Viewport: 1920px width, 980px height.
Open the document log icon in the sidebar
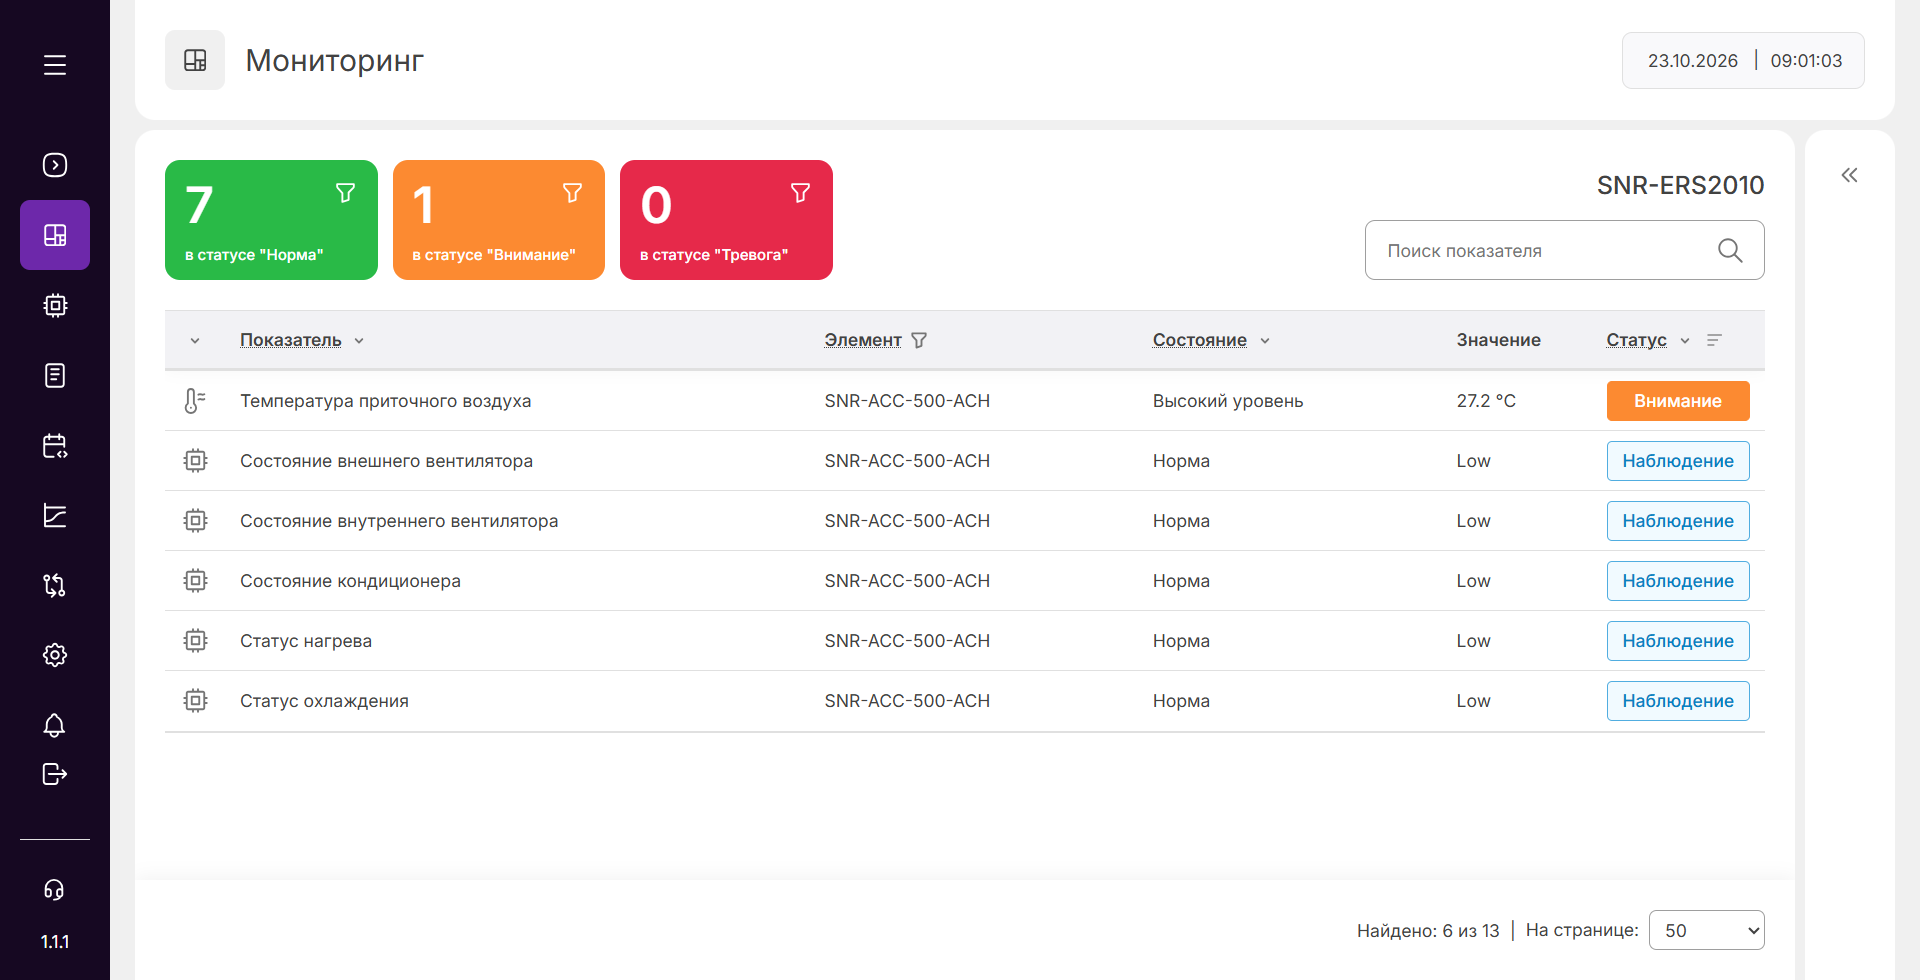55,375
